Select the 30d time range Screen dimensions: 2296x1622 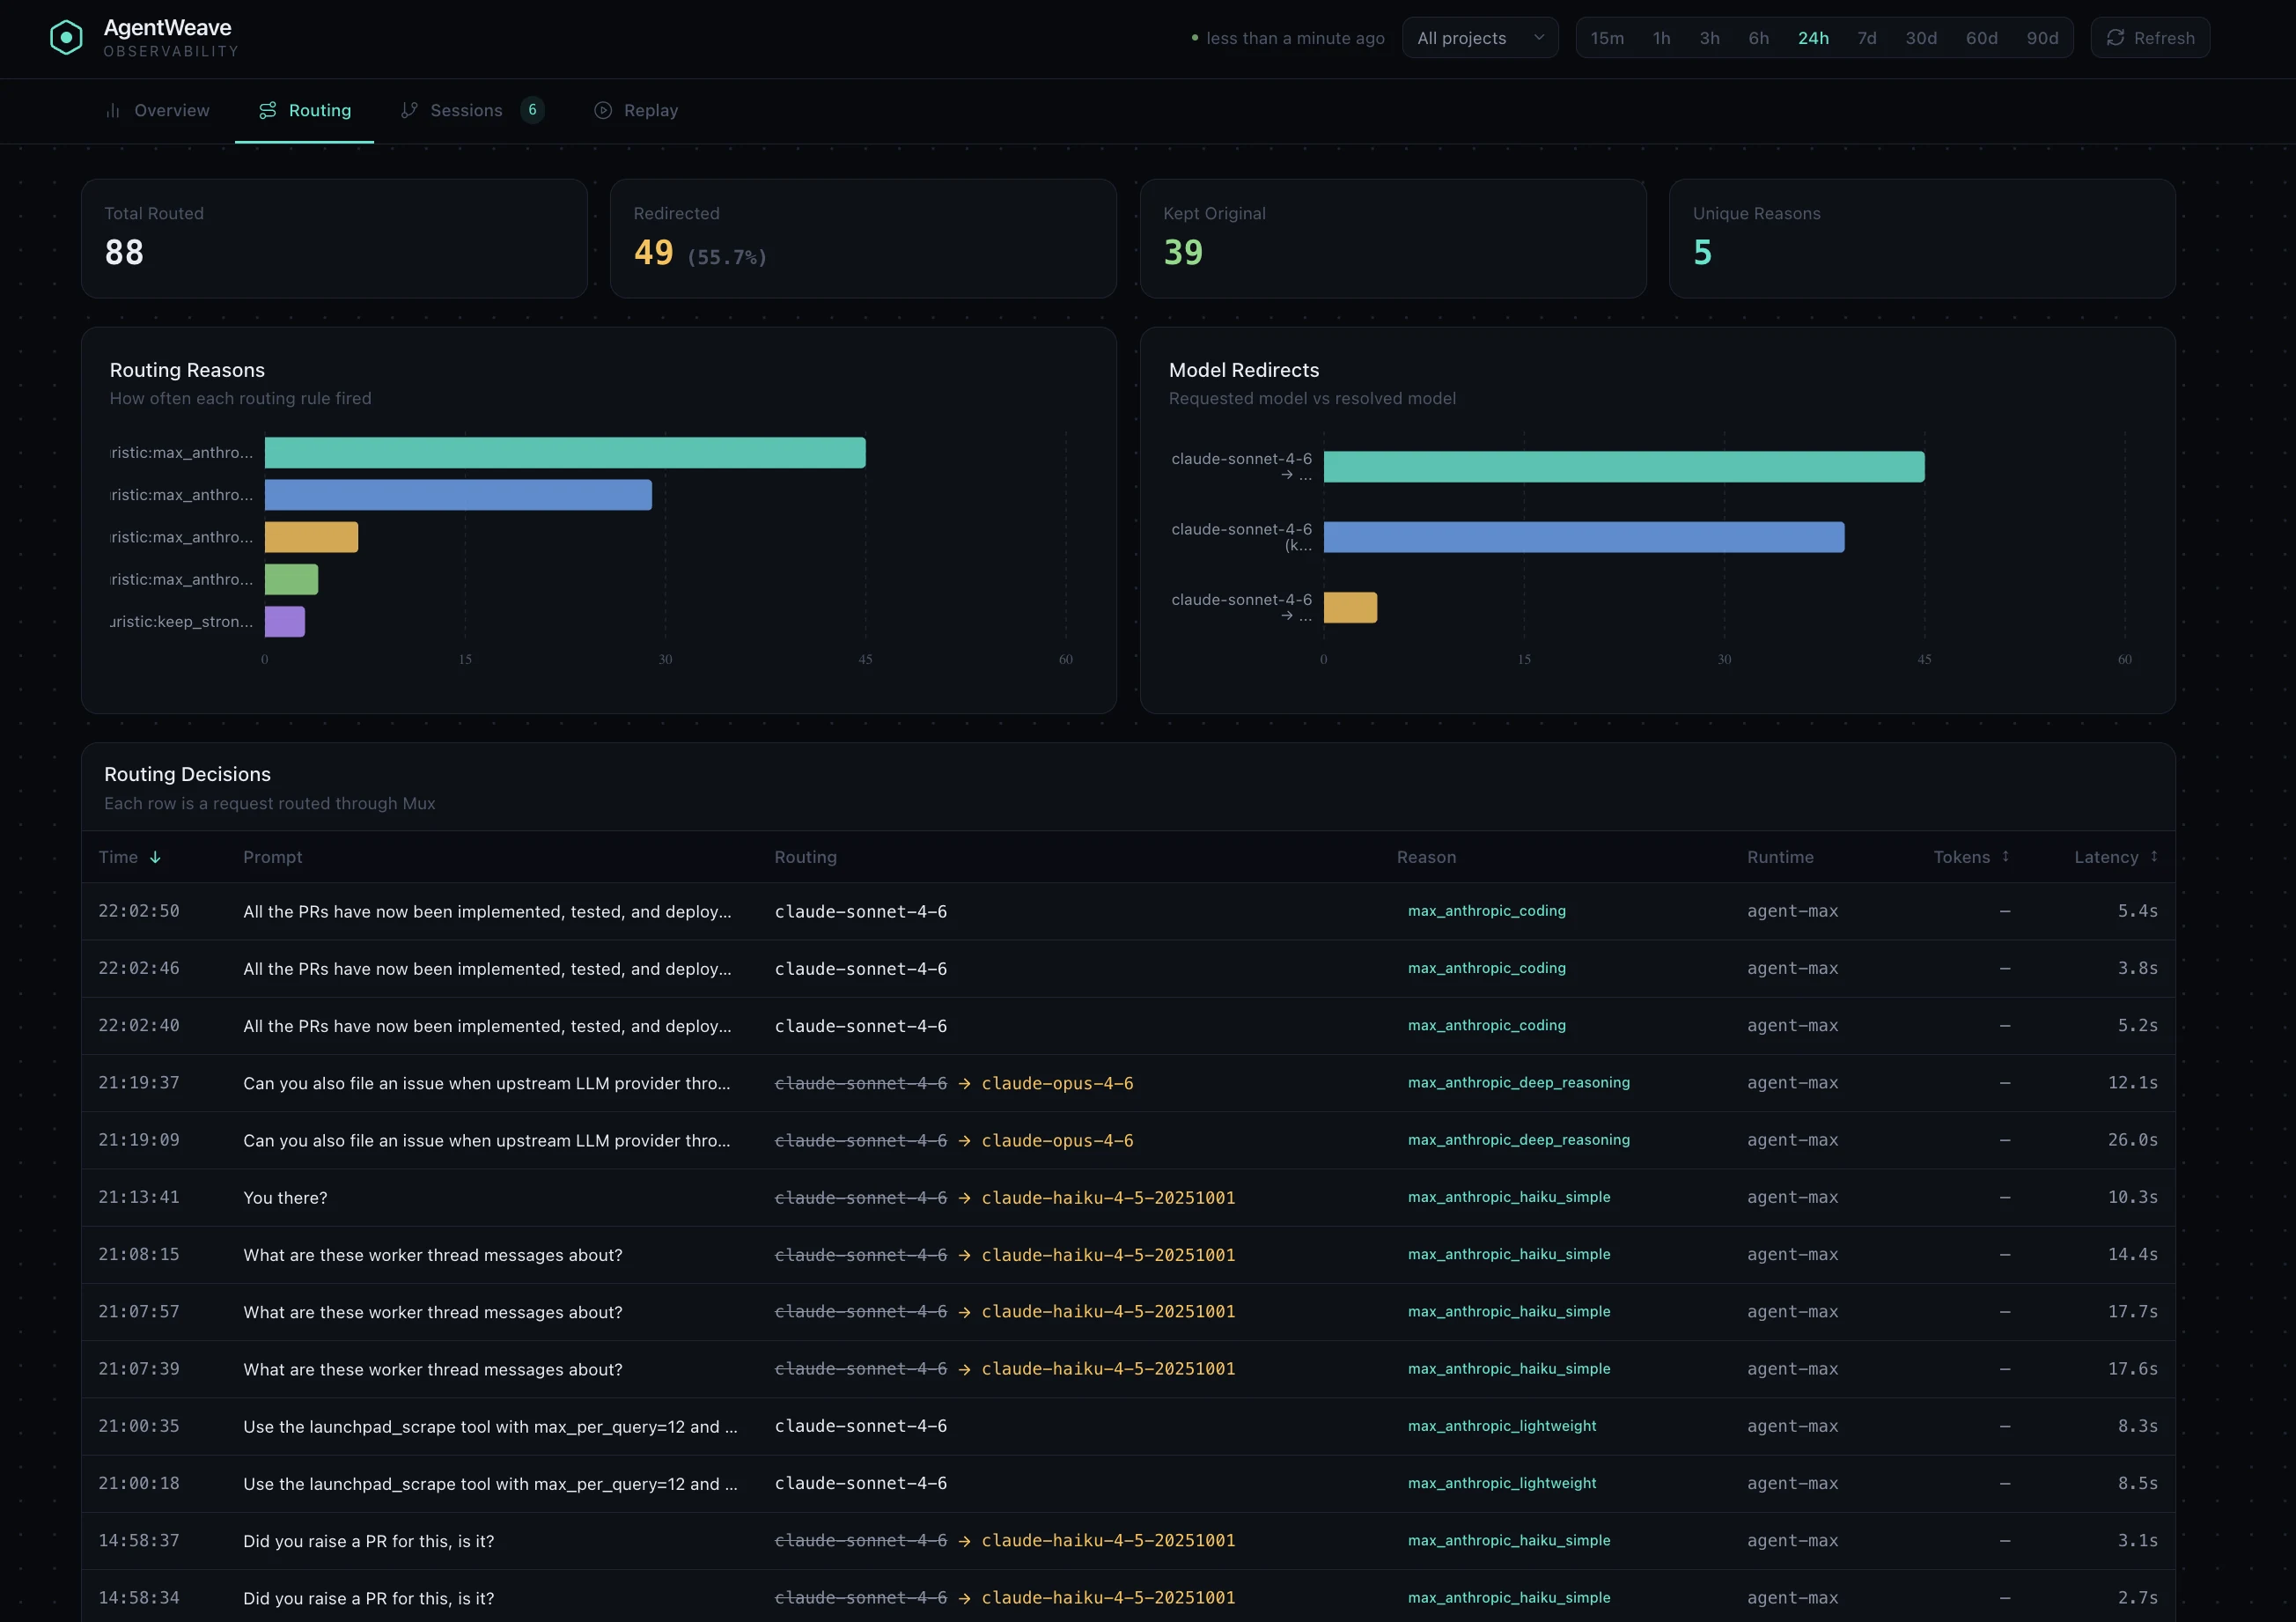click(1920, 38)
